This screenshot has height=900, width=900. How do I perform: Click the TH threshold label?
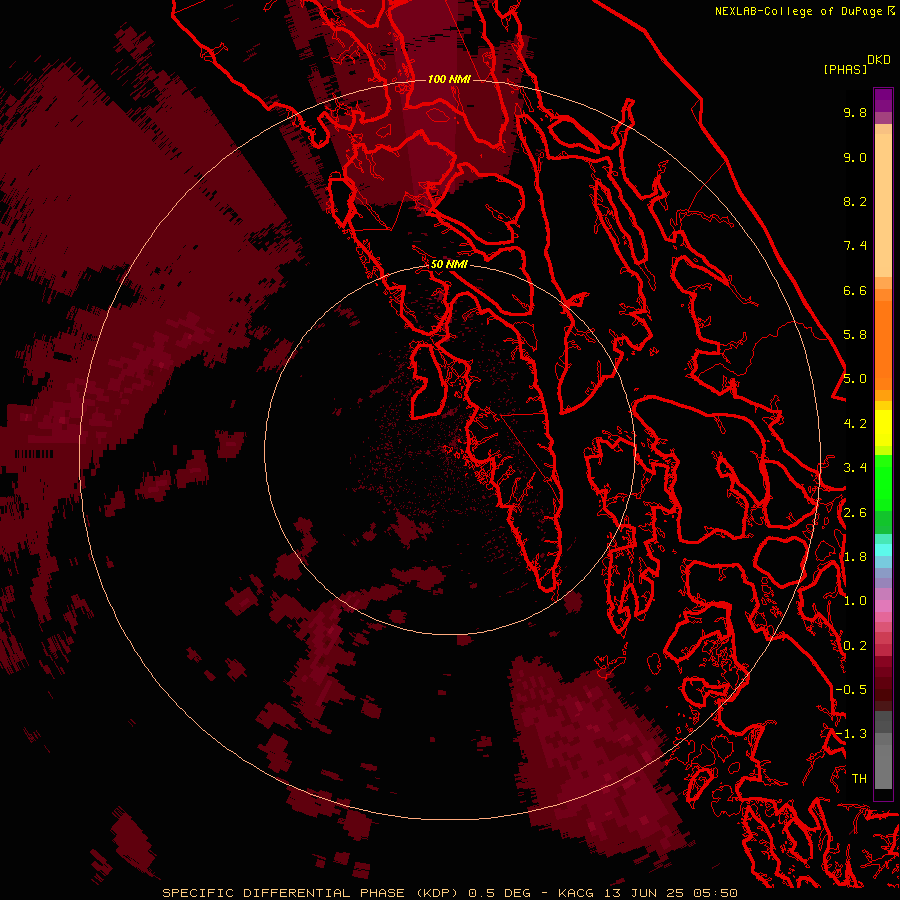[x=859, y=779]
